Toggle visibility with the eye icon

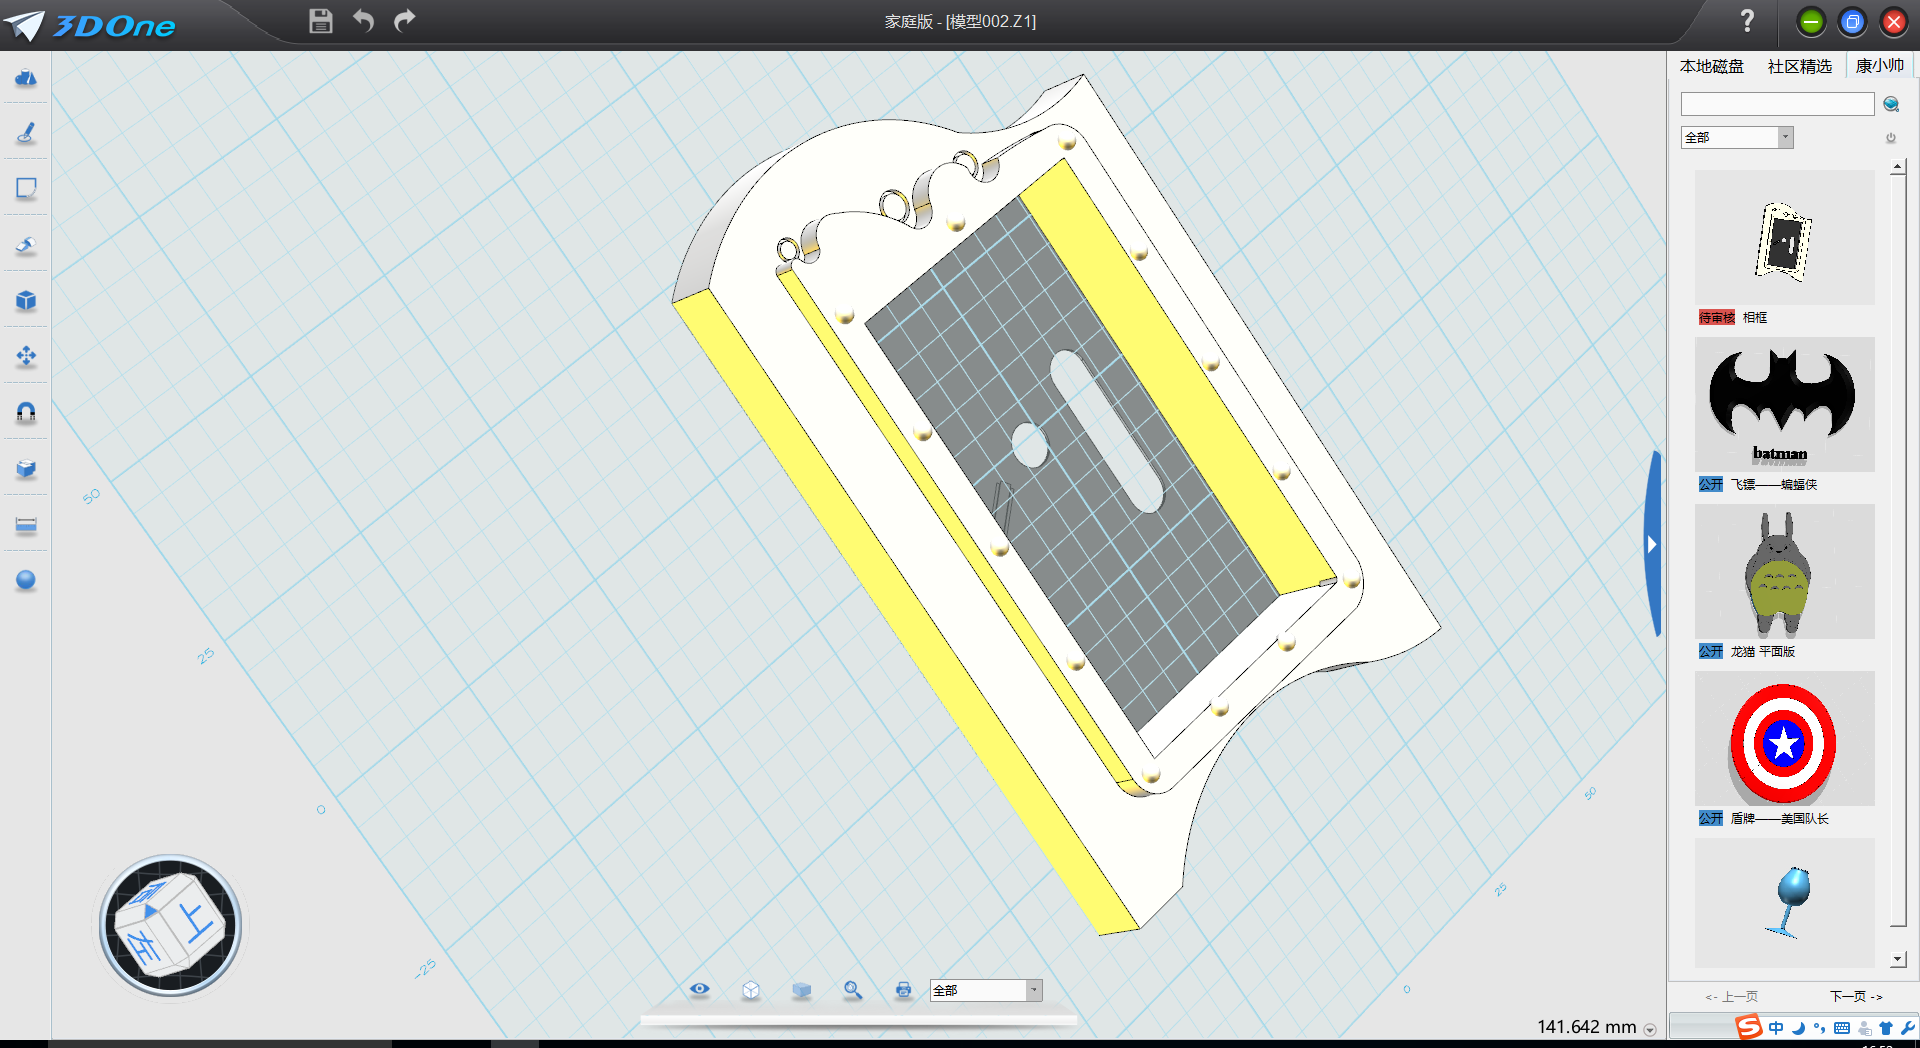(699, 990)
